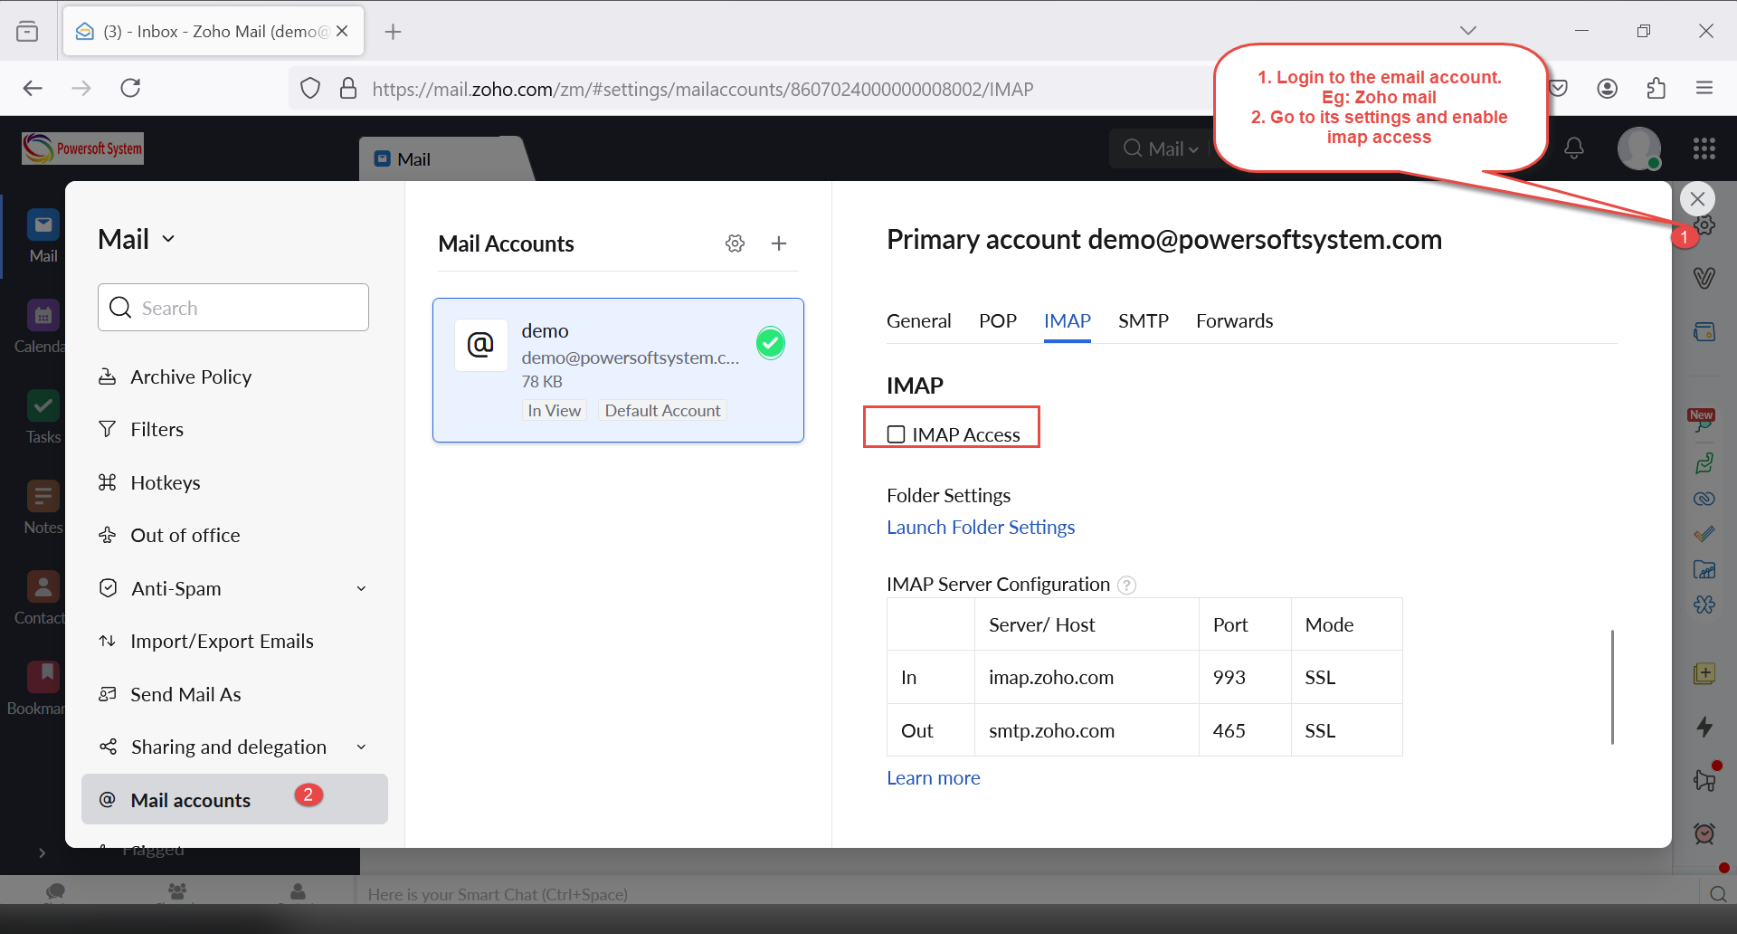Switch to the Forwards tab

tap(1234, 321)
